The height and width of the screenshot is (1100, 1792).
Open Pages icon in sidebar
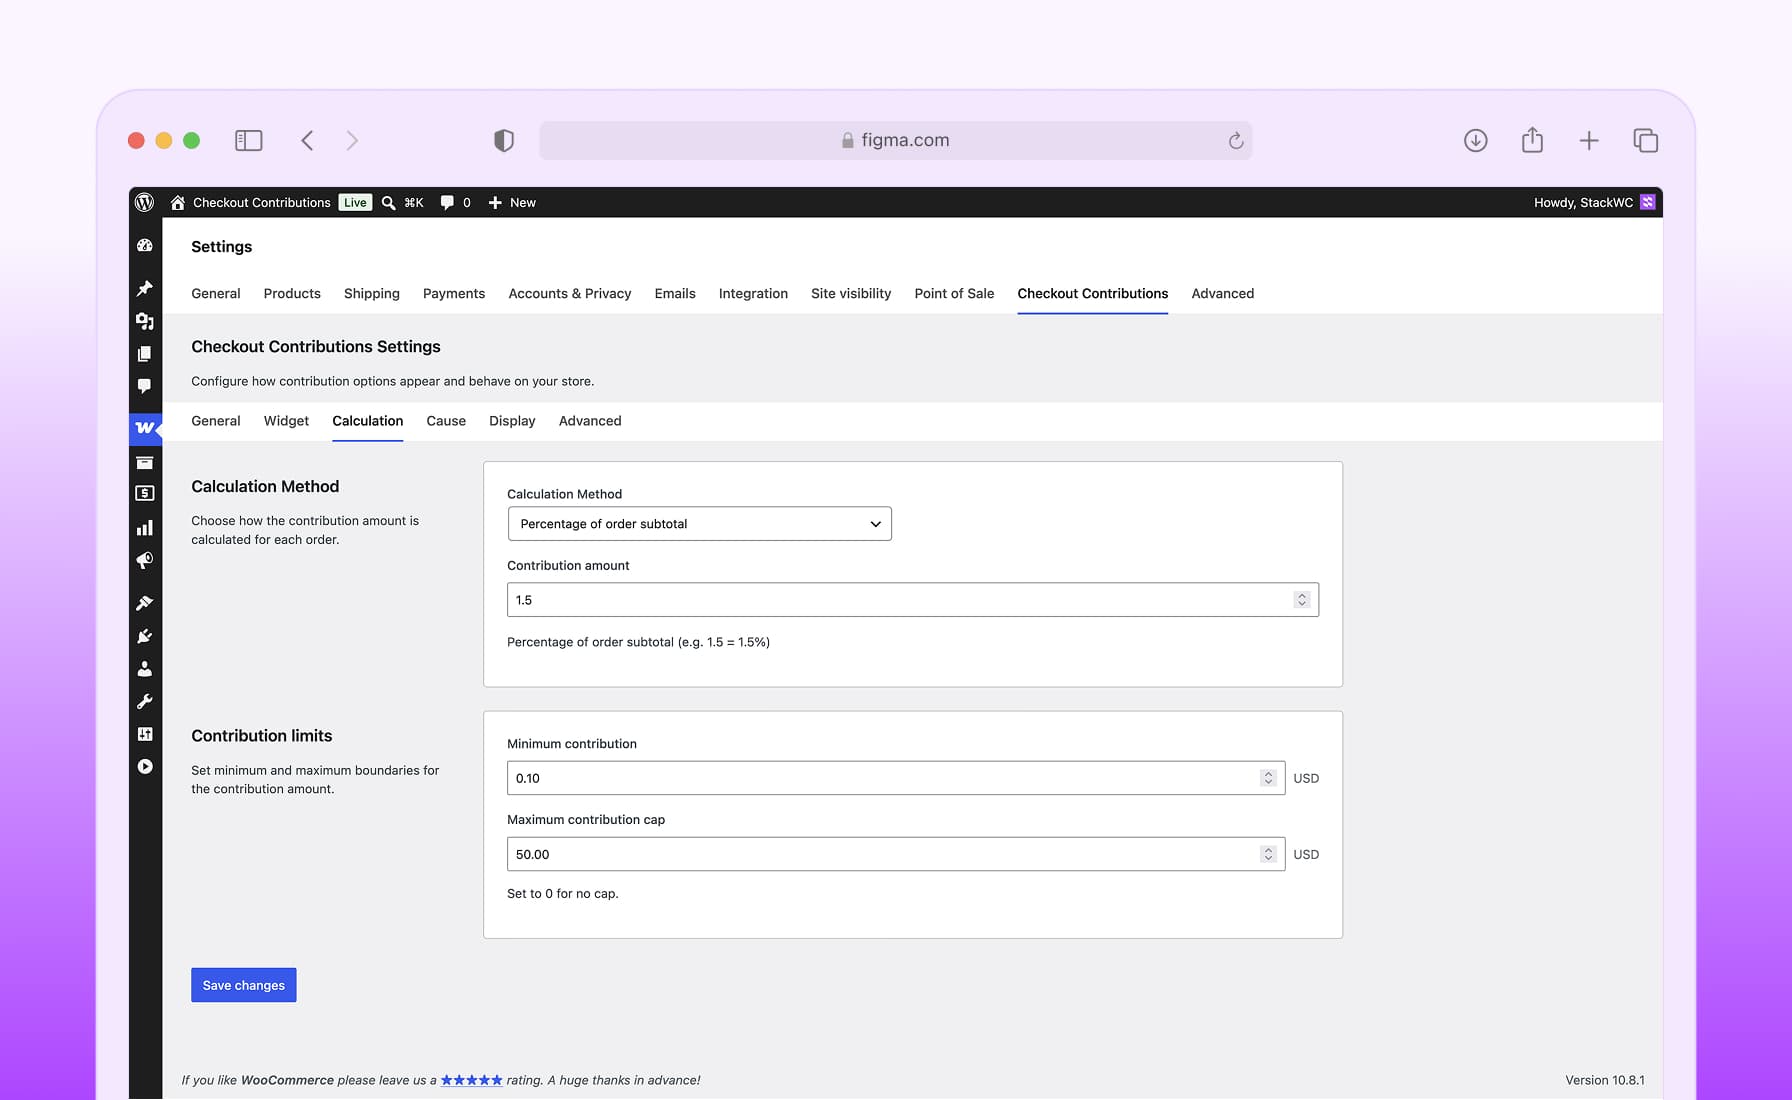tap(145, 354)
